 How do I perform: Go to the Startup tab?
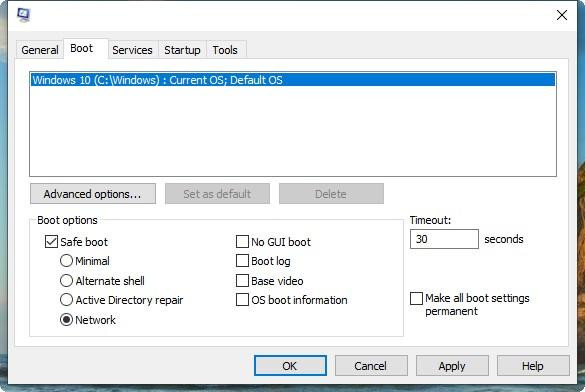point(182,50)
